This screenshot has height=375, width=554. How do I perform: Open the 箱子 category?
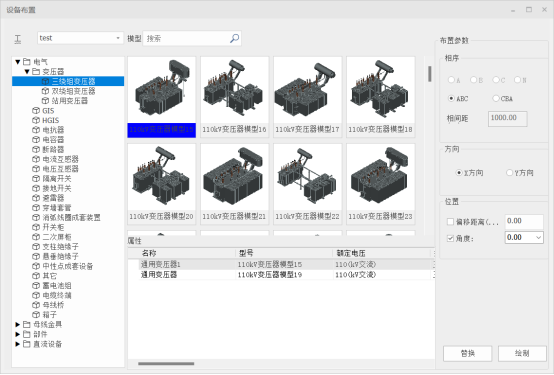44,315
